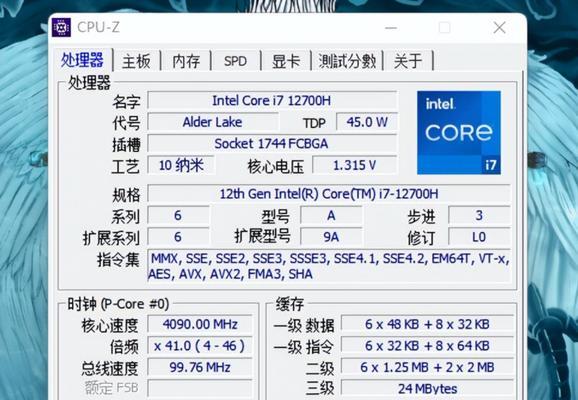Click the Intel Core i7 logo badge

click(459, 133)
